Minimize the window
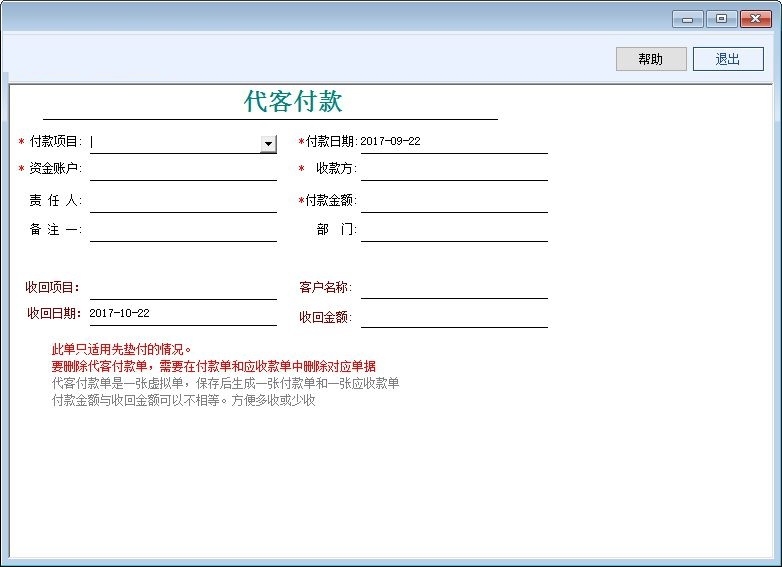 [687, 18]
